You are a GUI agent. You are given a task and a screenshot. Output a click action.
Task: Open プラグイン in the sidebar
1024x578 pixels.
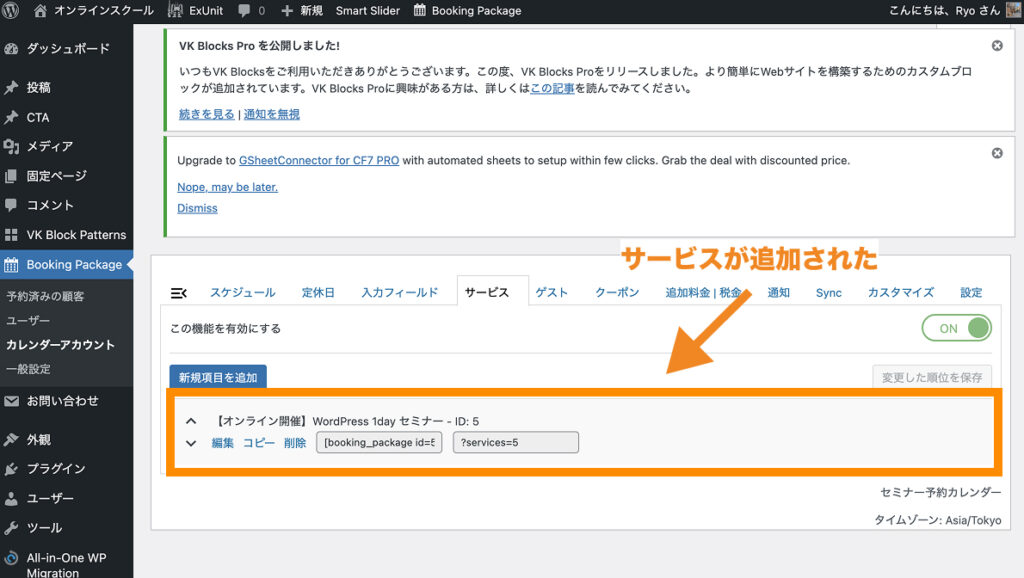click(x=55, y=468)
